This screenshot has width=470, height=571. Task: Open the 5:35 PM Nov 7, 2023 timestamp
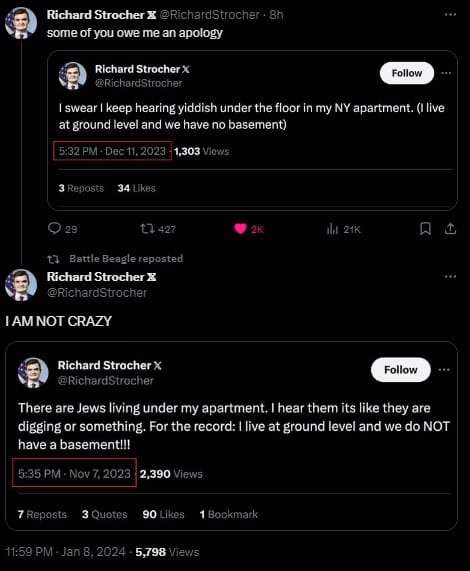pos(74,473)
